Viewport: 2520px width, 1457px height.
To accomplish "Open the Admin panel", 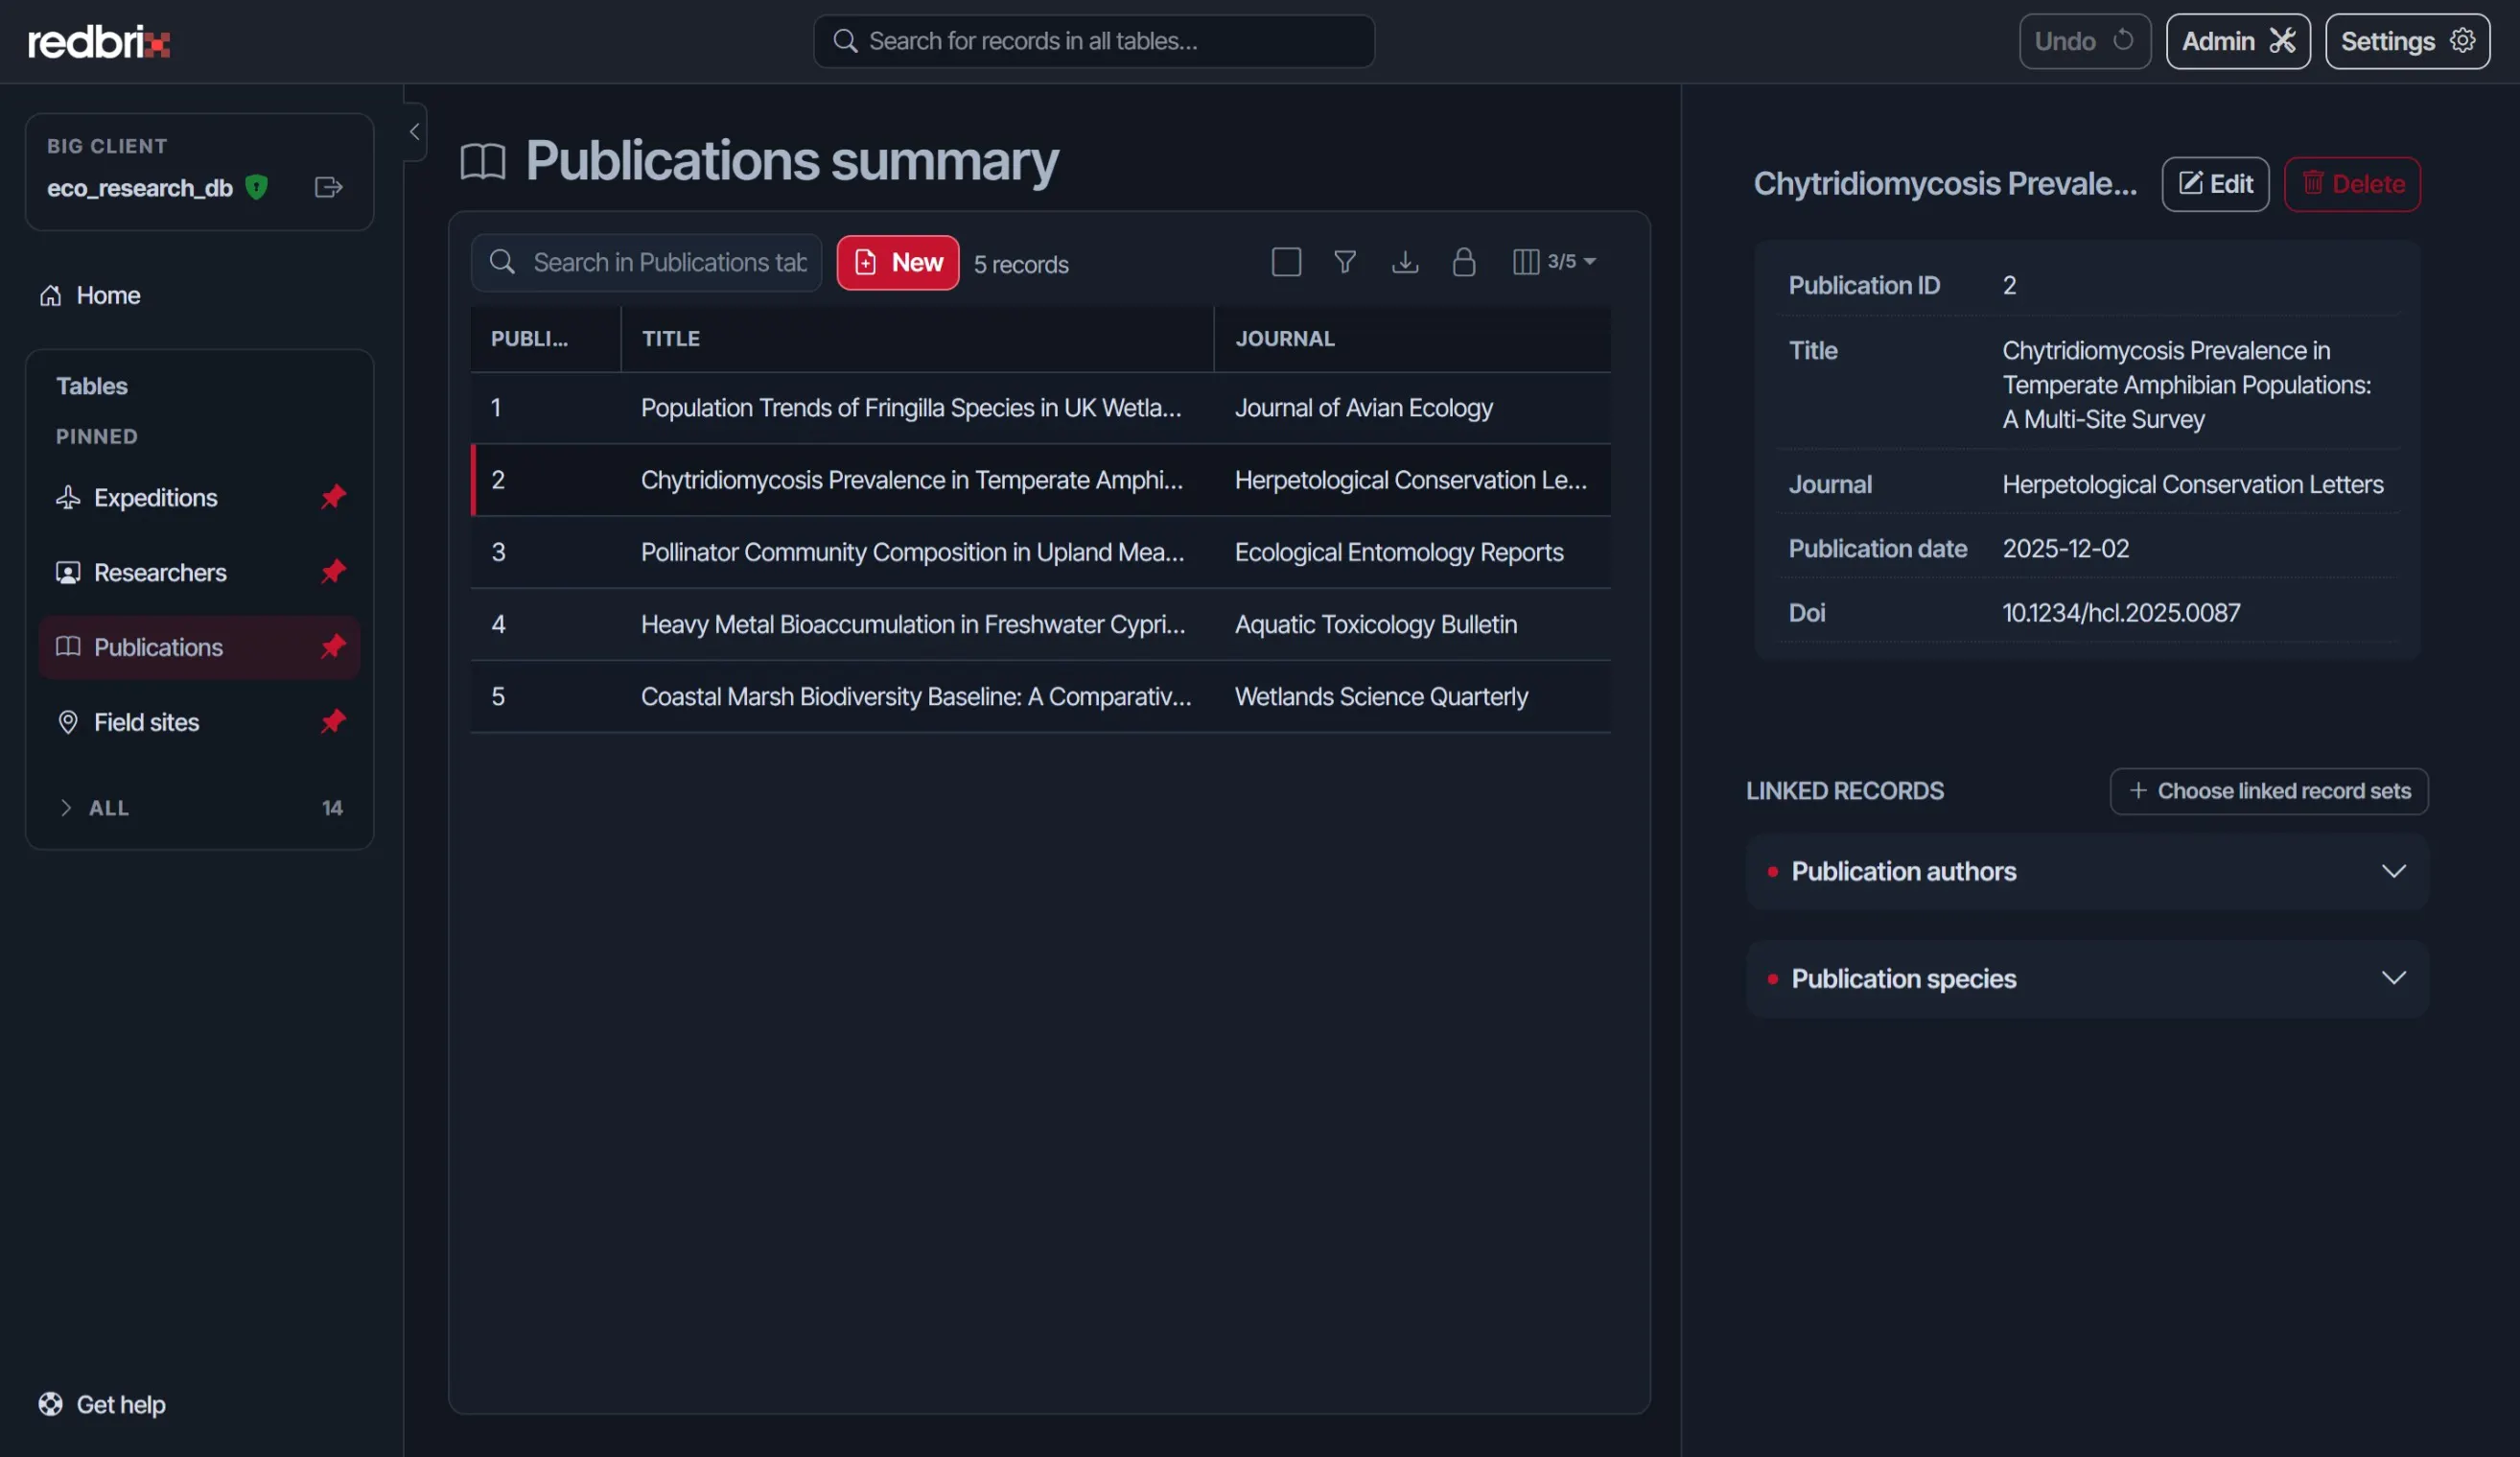I will [x=2237, y=41].
